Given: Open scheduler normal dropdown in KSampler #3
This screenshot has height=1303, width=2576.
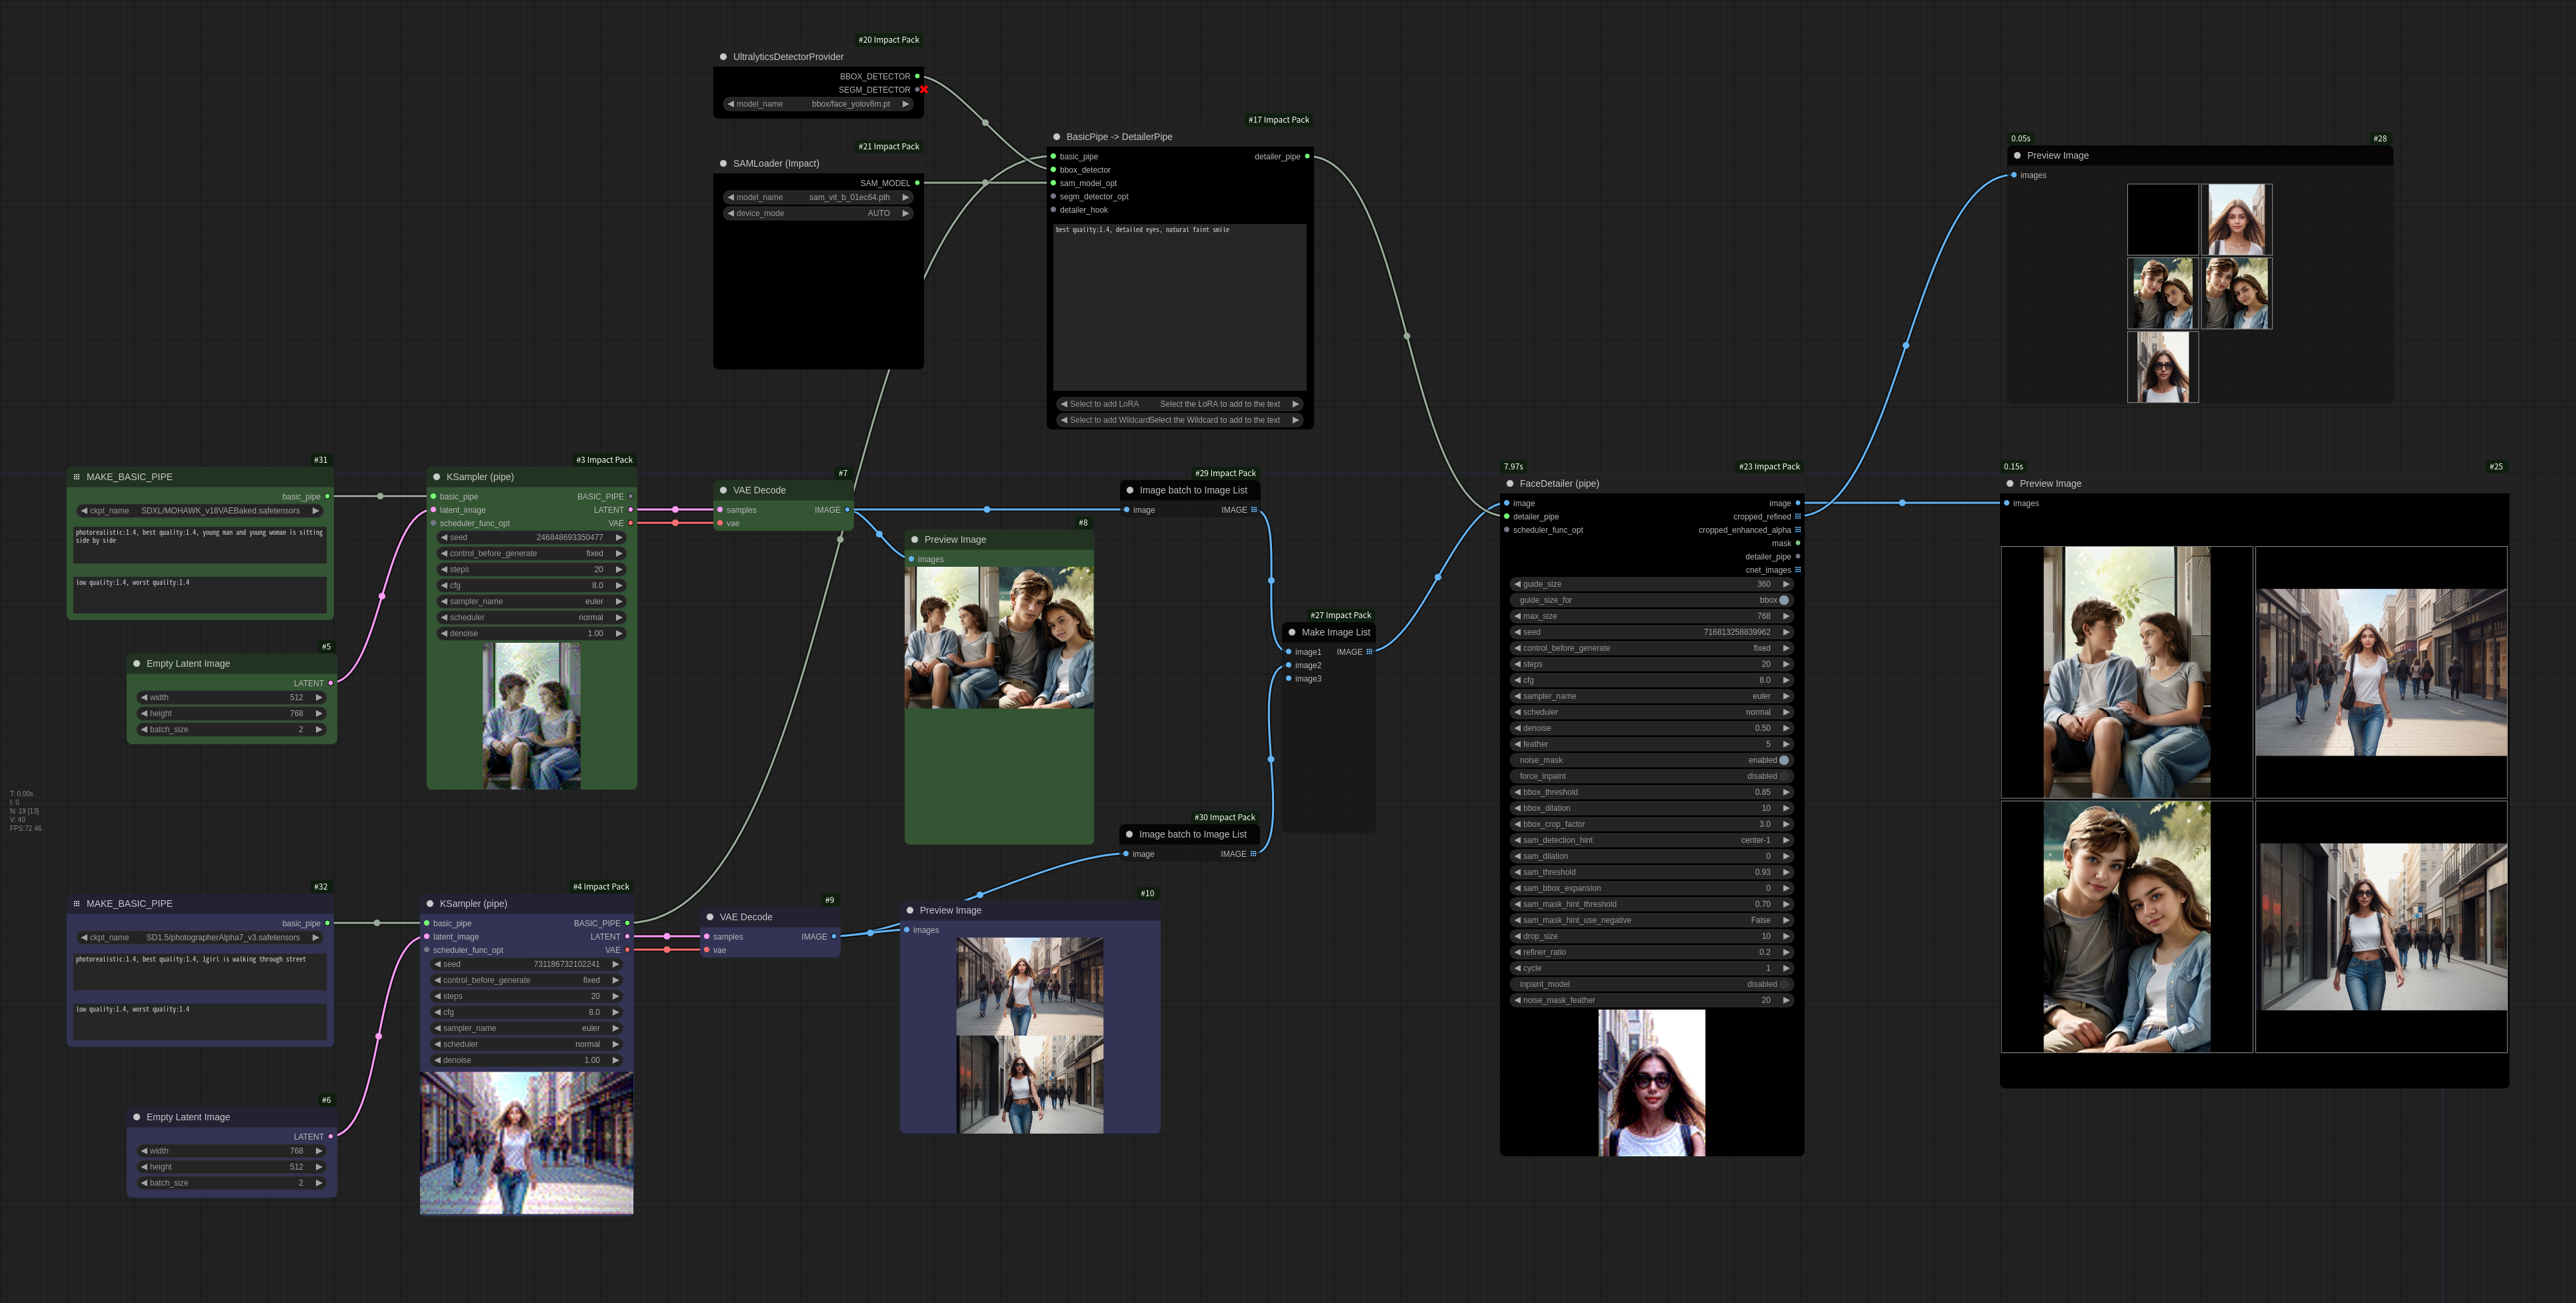Looking at the screenshot, I should point(532,618).
